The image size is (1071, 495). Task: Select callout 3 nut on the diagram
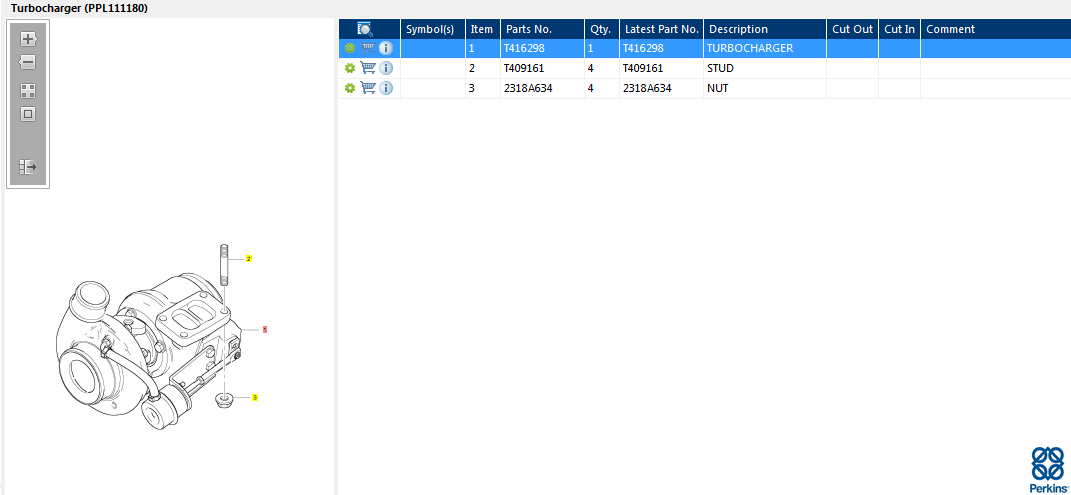click(x=255, y=397)
